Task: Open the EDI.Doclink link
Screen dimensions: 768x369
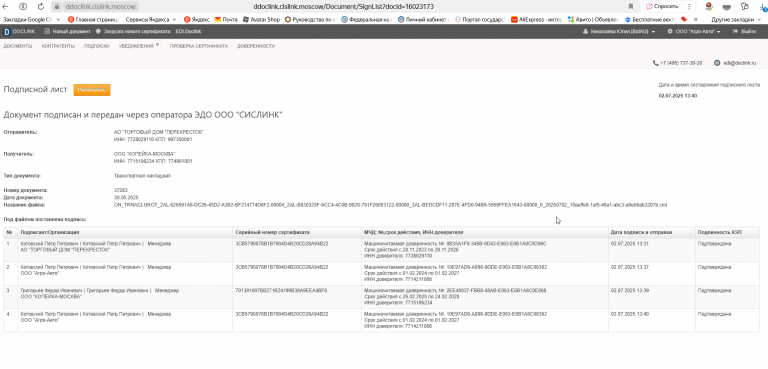Action: pyautogui.click(x=188, y=31)
